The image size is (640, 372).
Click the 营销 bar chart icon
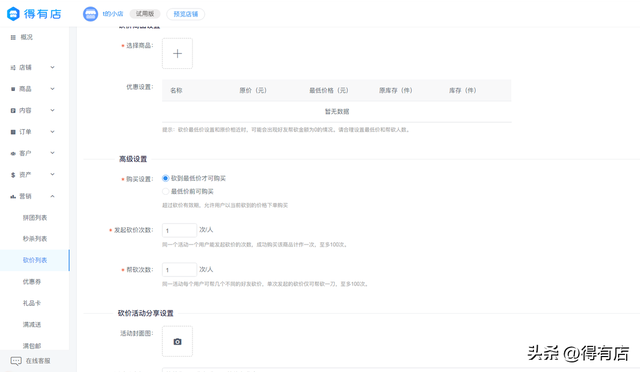coord(13,196)
